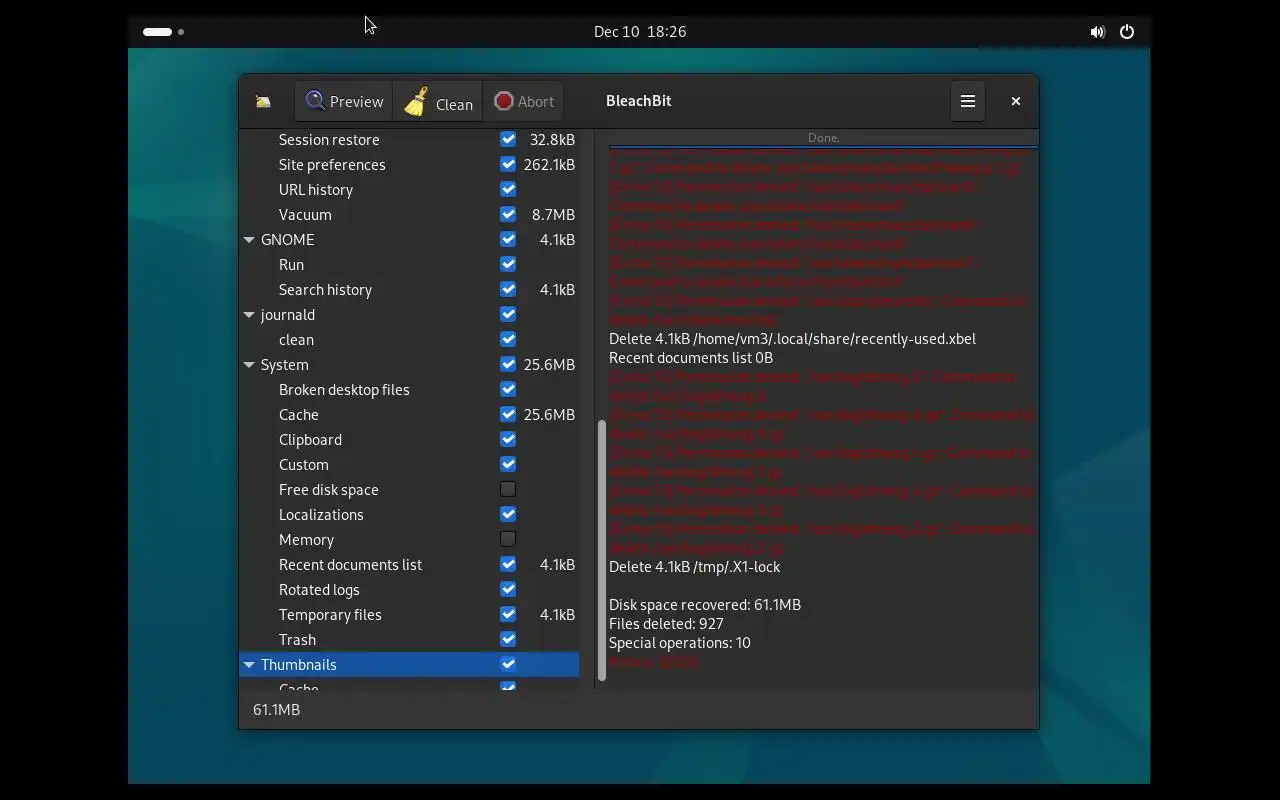The image size is (1280, 800).
Task: Click 'Disk space recovered: 61.1MB' log line
Action: pyautogui.click(x=705, y=605)
